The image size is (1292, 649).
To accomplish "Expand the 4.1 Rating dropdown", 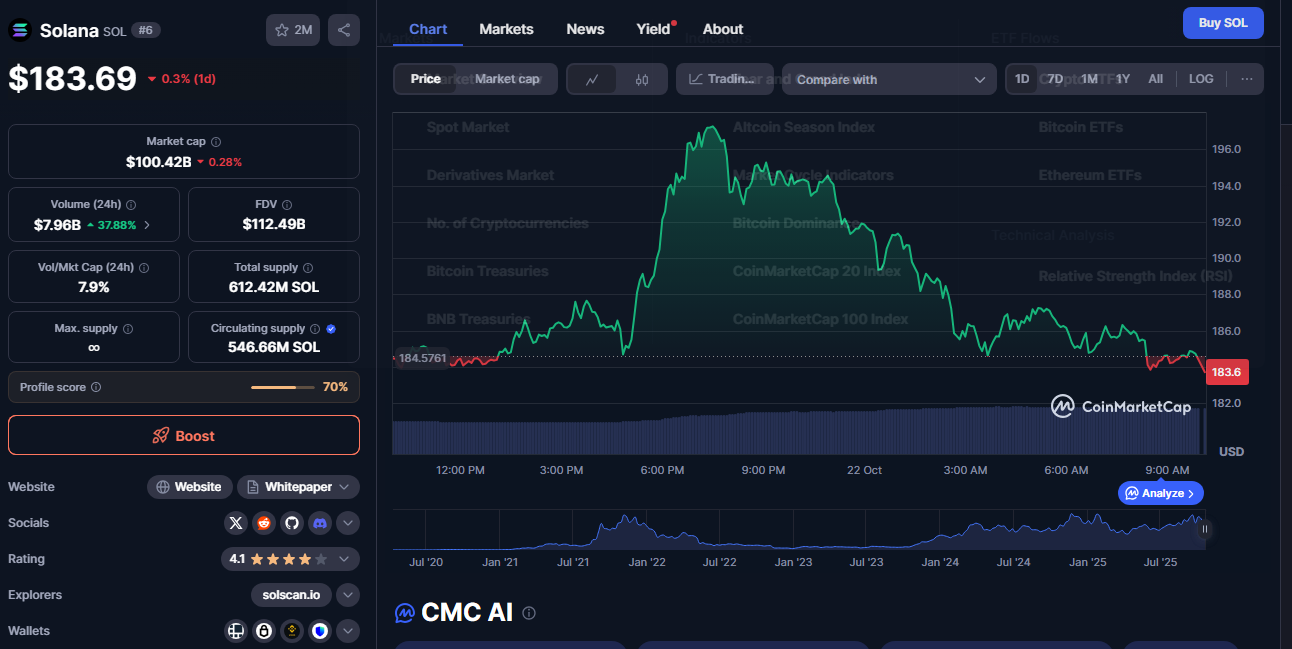I will pos(290,559).
